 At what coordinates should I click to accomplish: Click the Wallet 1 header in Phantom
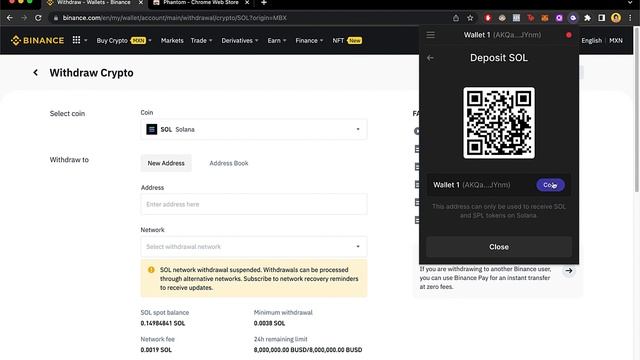click(502, 35)
